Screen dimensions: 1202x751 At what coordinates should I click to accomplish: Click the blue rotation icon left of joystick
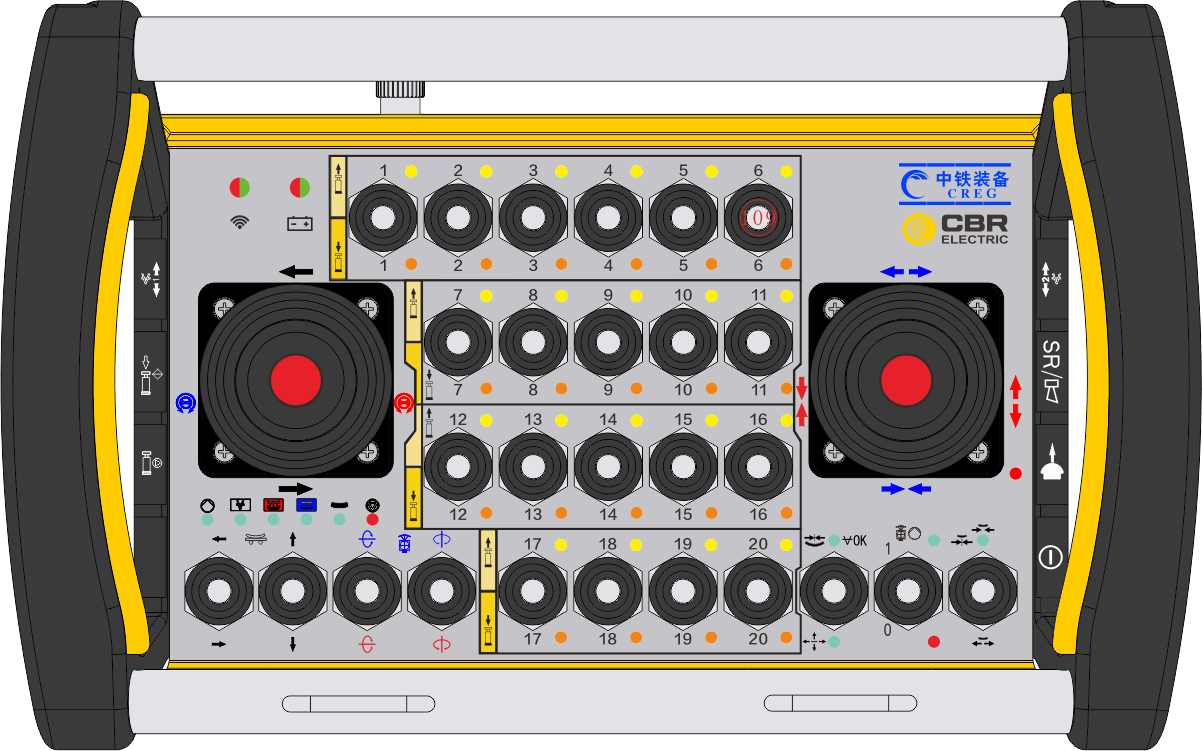[184, 402]
